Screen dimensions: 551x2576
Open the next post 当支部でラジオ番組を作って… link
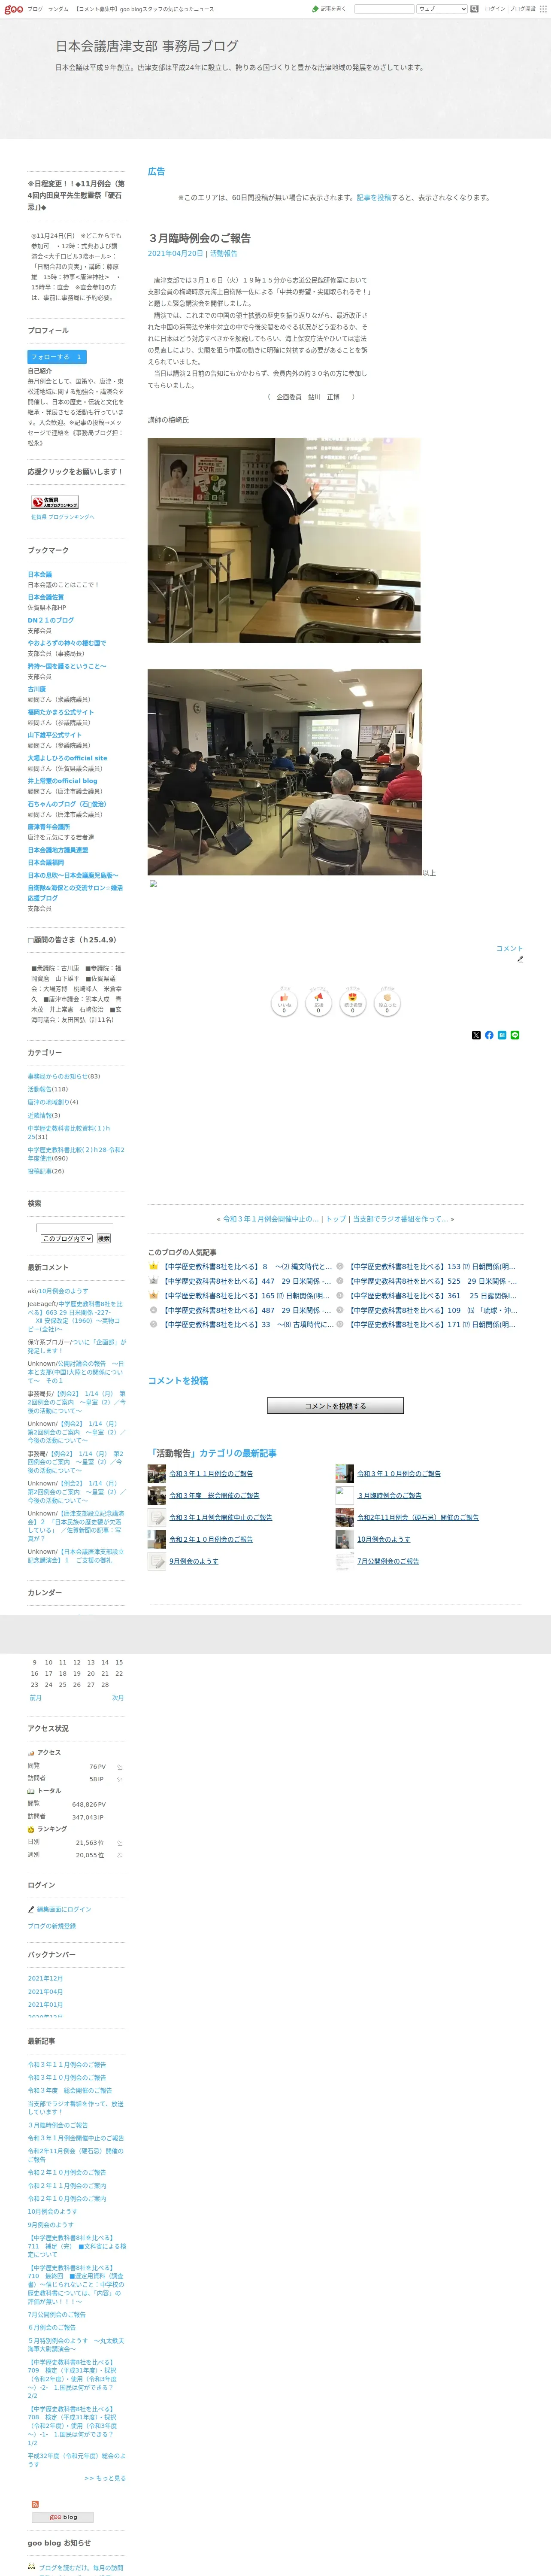tap(401, 1219)
